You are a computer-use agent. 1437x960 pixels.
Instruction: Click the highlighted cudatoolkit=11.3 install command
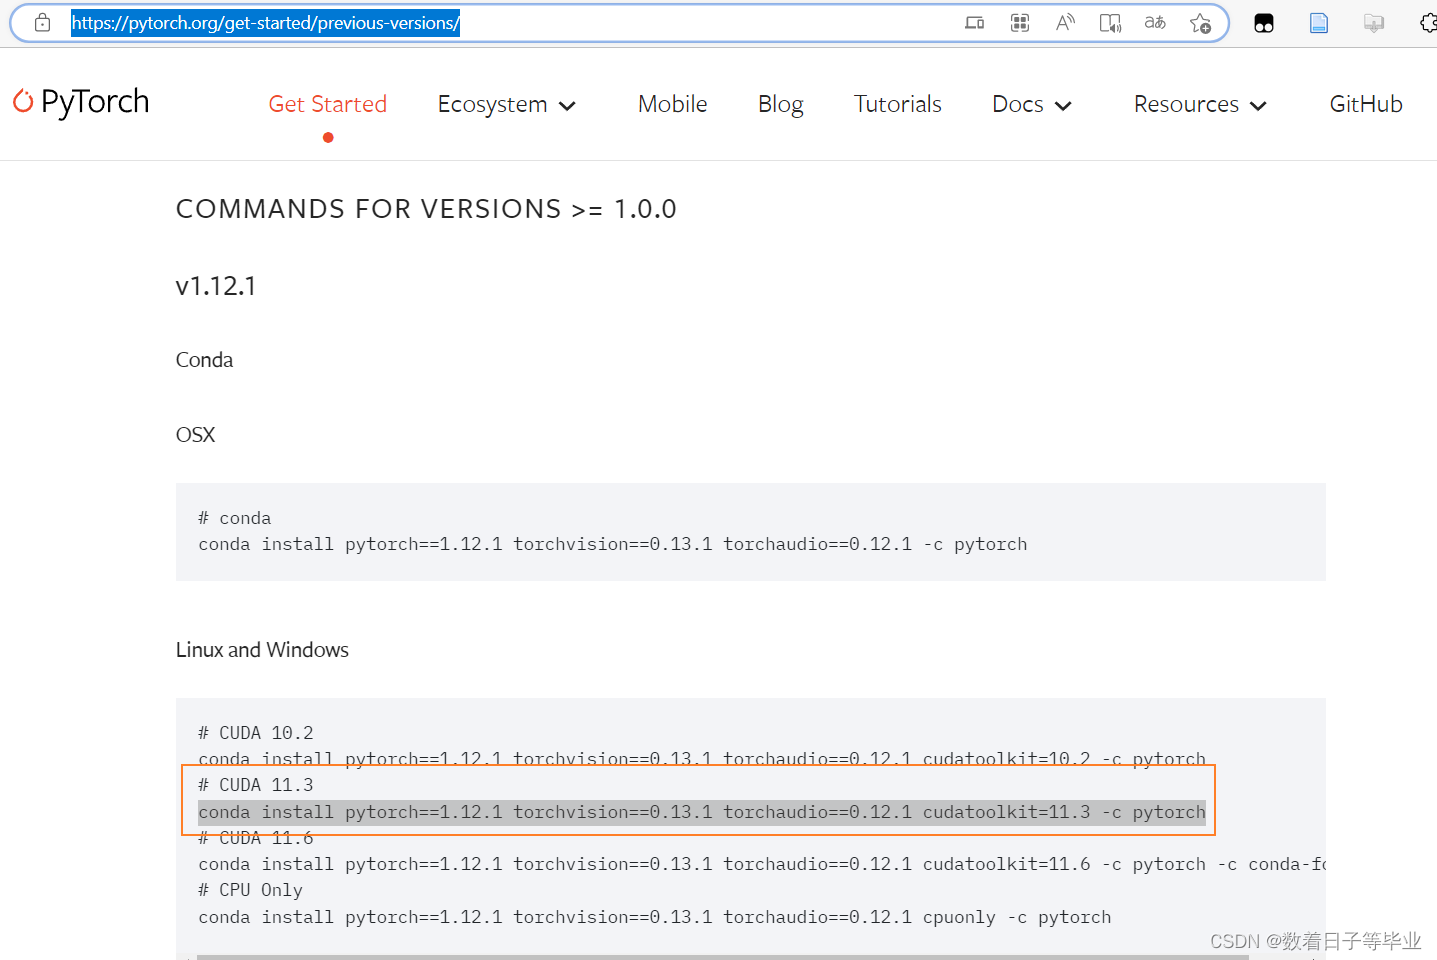(x=702, y=812)
